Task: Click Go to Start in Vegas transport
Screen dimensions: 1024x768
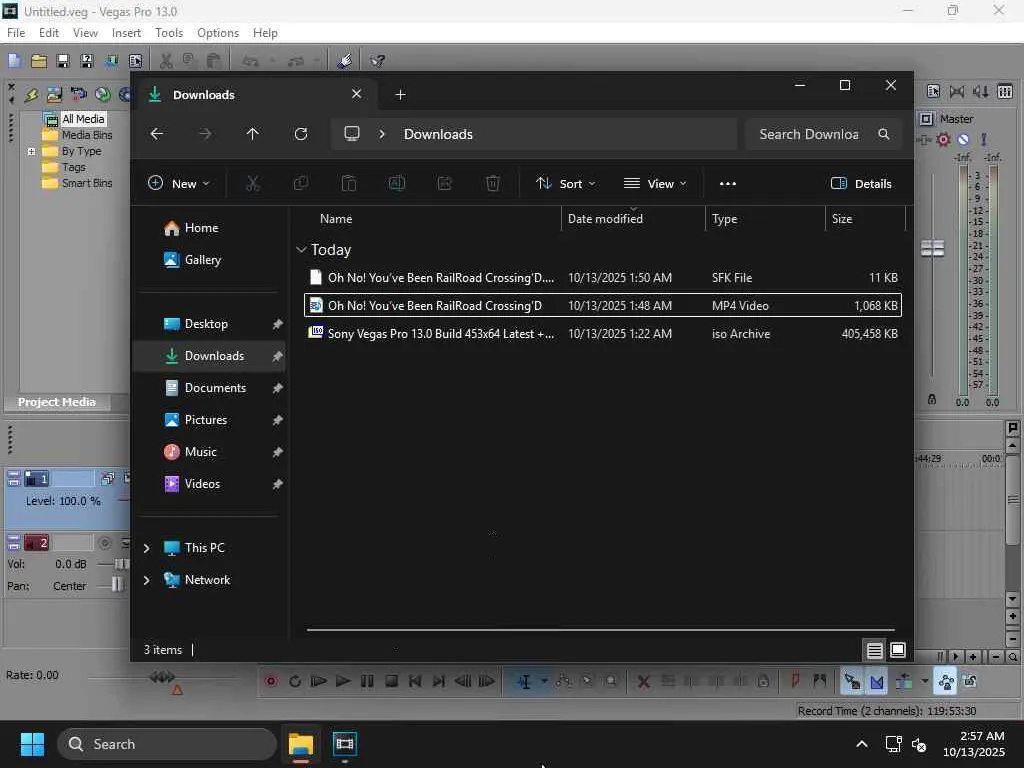Action: (x=415, y=681)
